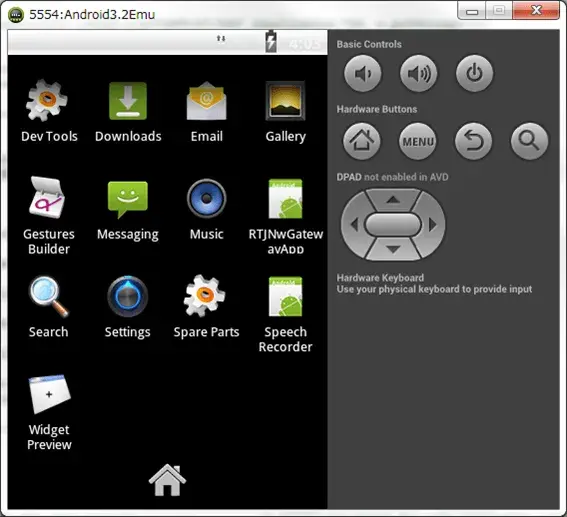Image resolution: width=567 pixels, height=517 pixels.
Task: Click the data transfer arrows status icon
Action: [221, 38]
